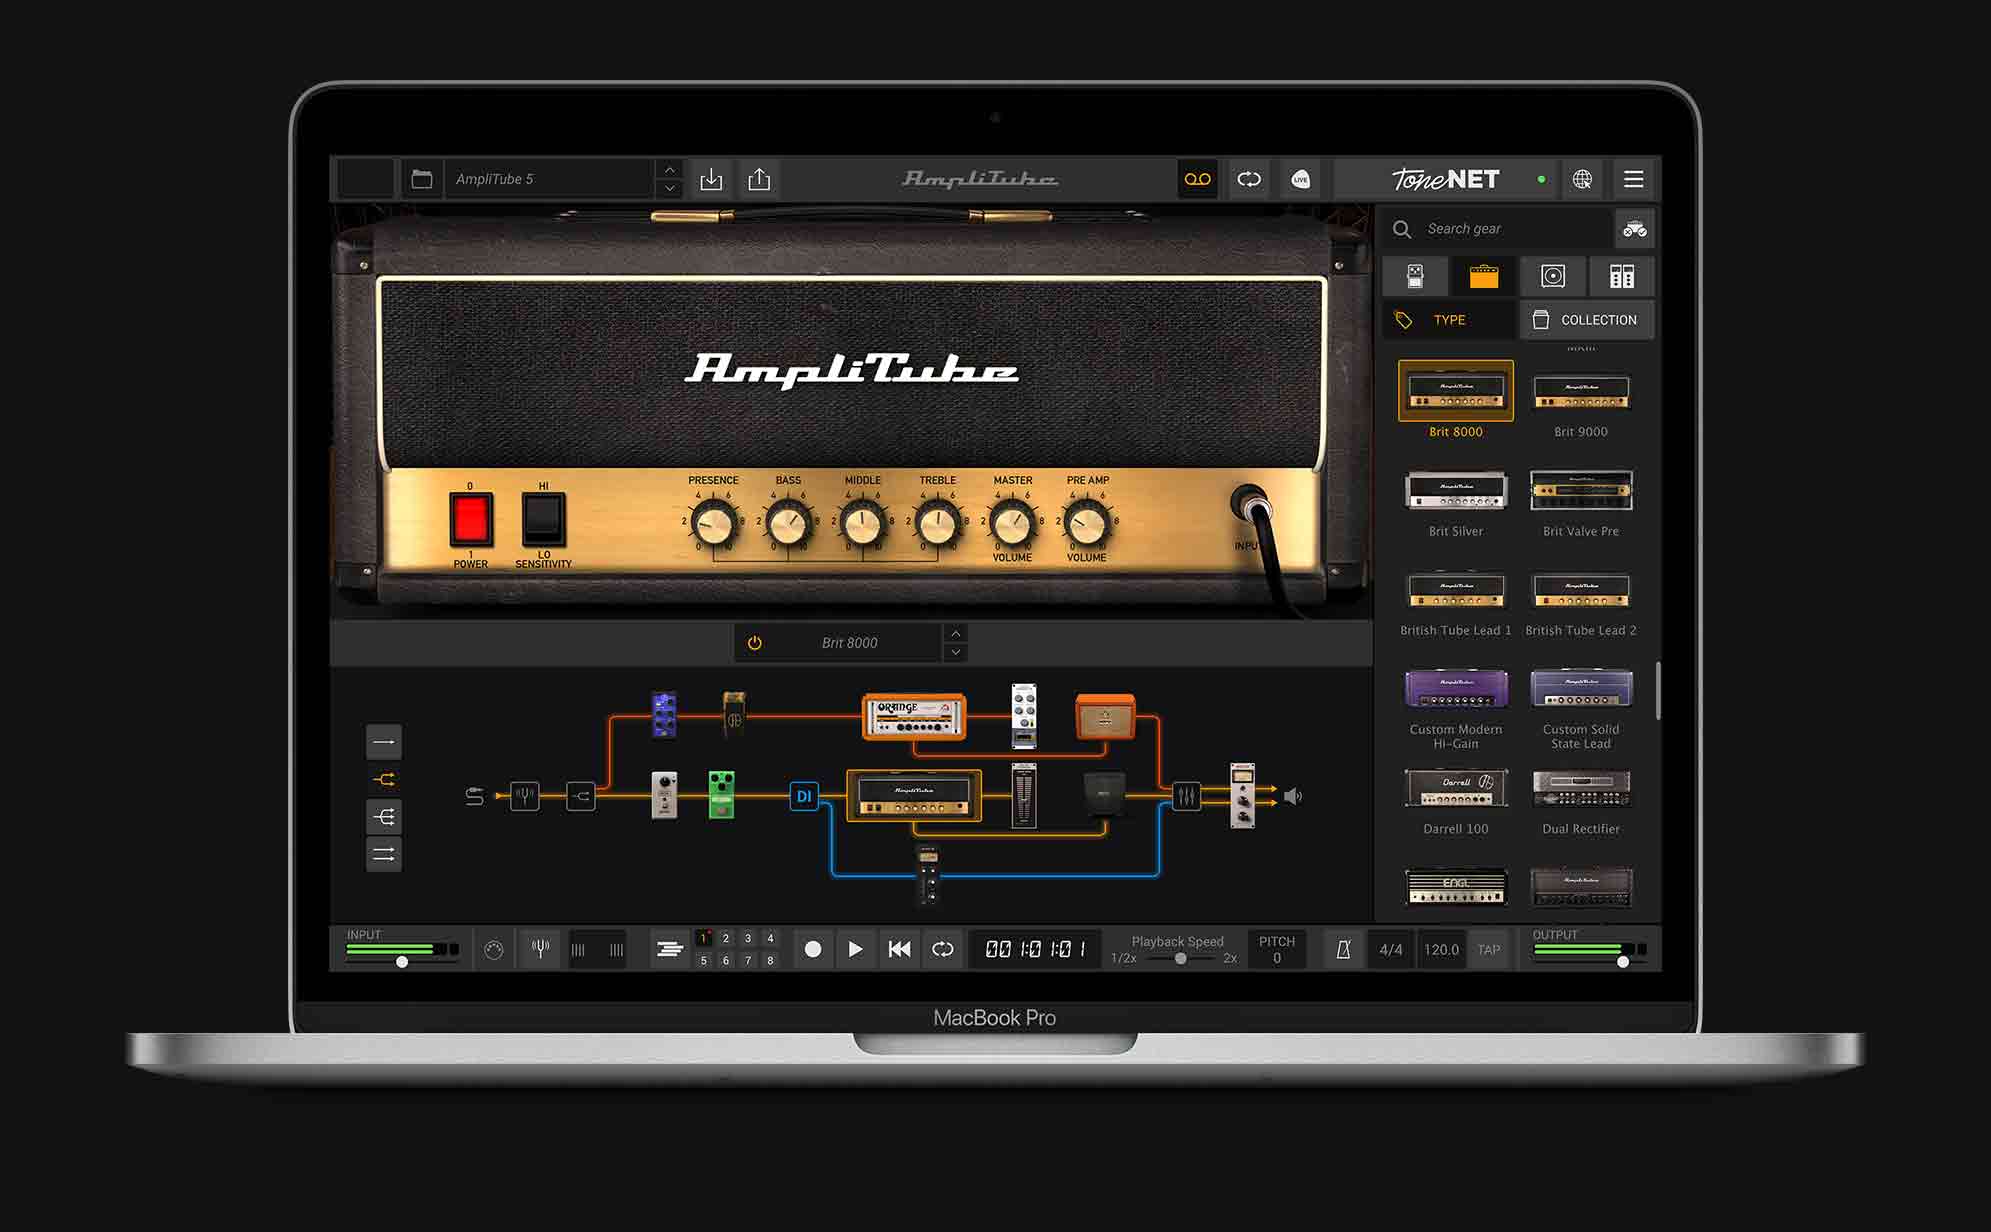Open the AmpliTube 5 preset name field

pos(550,179)
